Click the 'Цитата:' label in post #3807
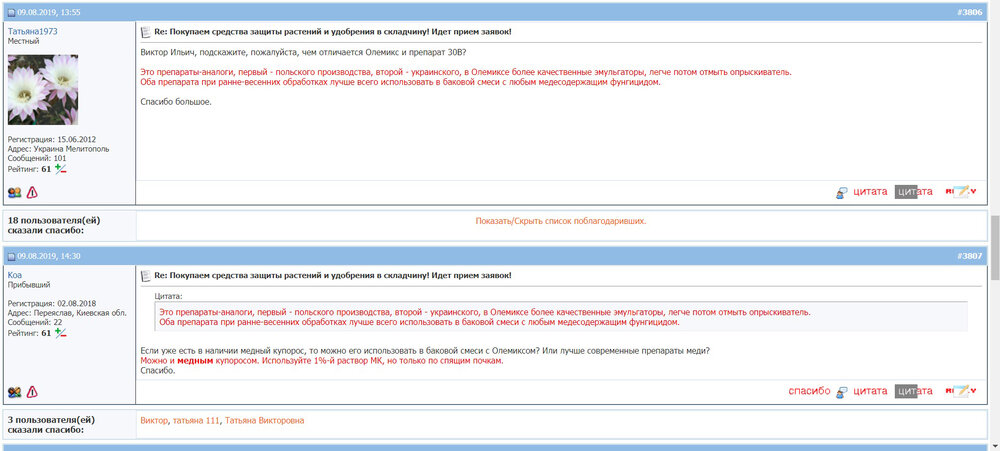This screenshot has width=1000, height=451. tap(168, 296)
